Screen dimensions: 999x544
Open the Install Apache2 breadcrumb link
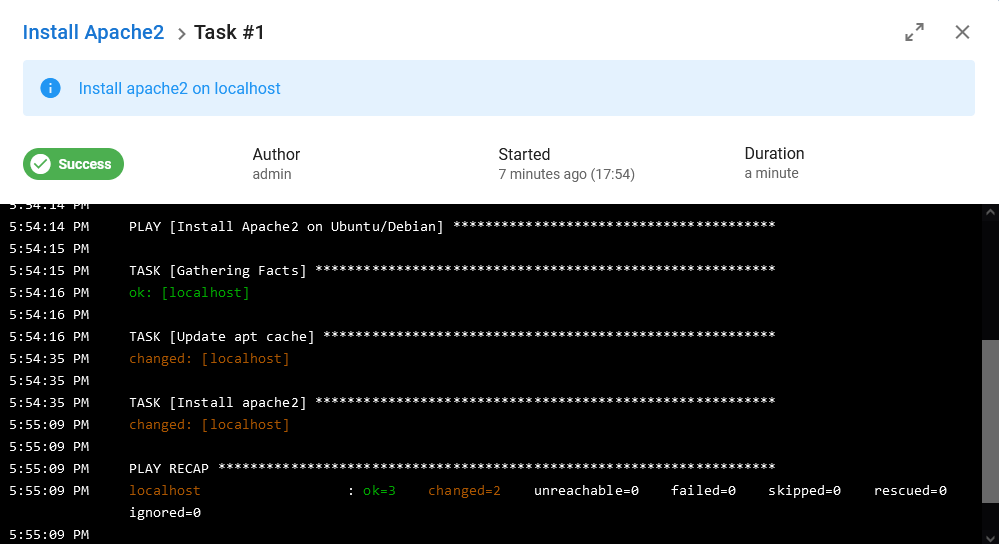tap(93, 32)
